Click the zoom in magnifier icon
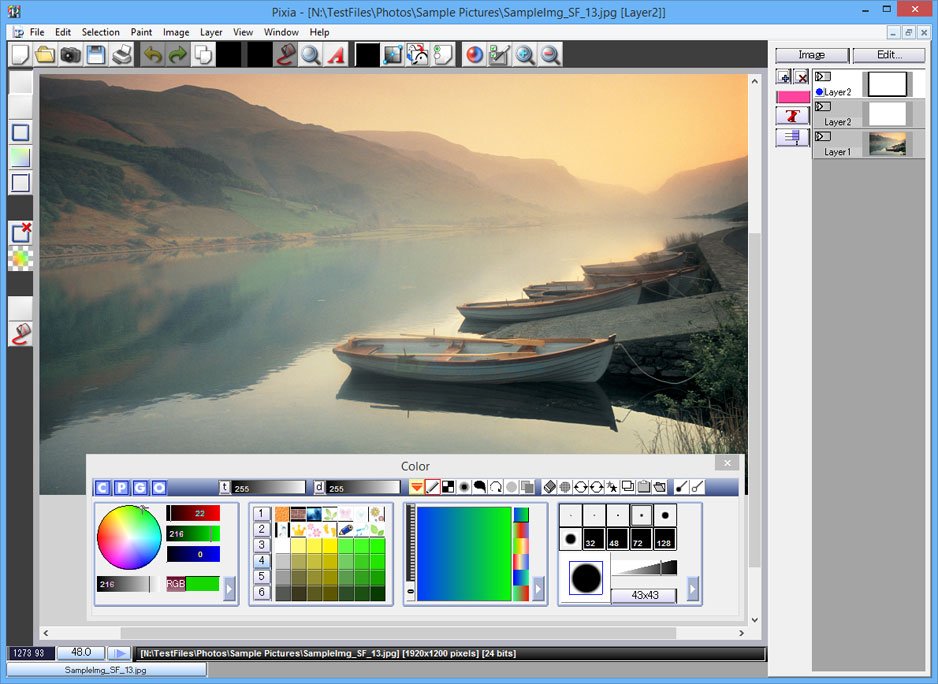Image resolution: width=938 pixels, height=684 pixels. [x=524, y=55]
